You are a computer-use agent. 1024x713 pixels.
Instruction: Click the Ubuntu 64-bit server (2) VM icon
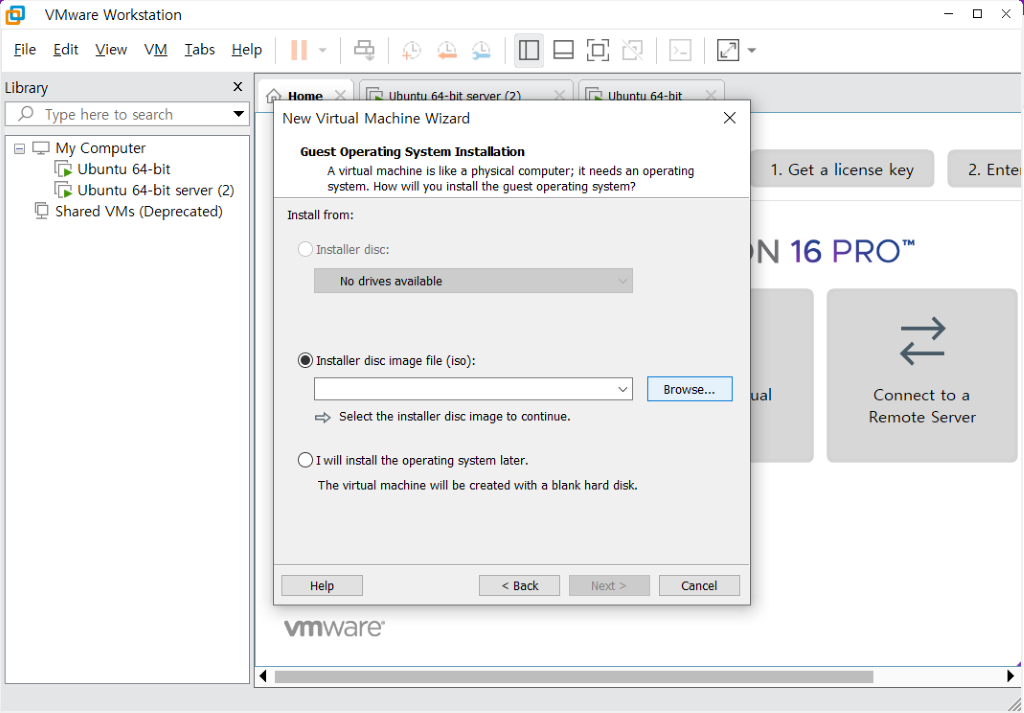[63, 191]
